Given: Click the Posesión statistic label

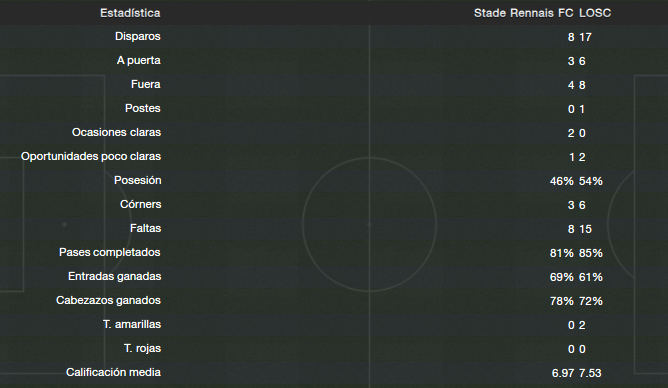Looking at the screenshot, I should pyautogui.click(x=138, y=180).
